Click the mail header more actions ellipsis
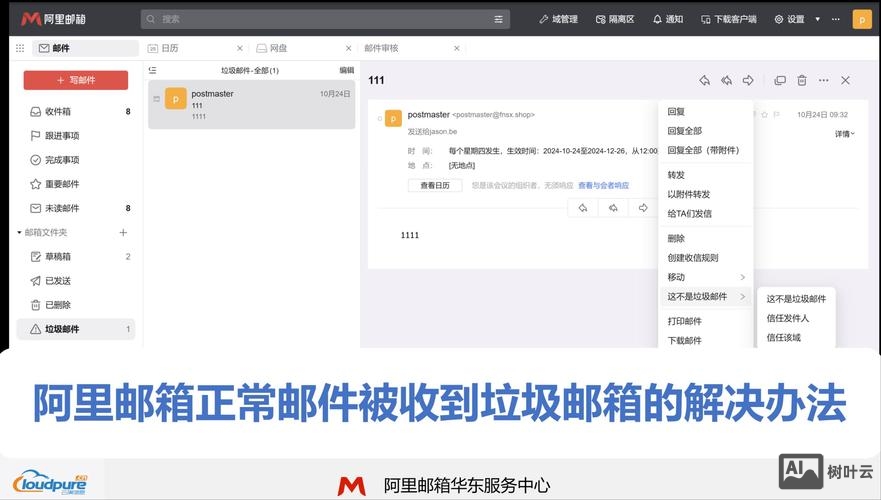Screen dimensions: 881x500 point(824,80)
